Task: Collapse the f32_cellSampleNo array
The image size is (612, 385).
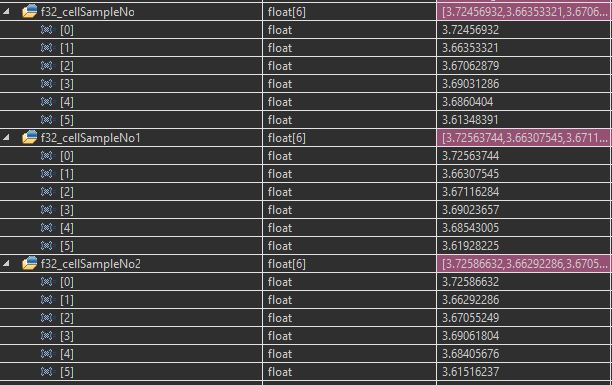Action: pos(6,12)
